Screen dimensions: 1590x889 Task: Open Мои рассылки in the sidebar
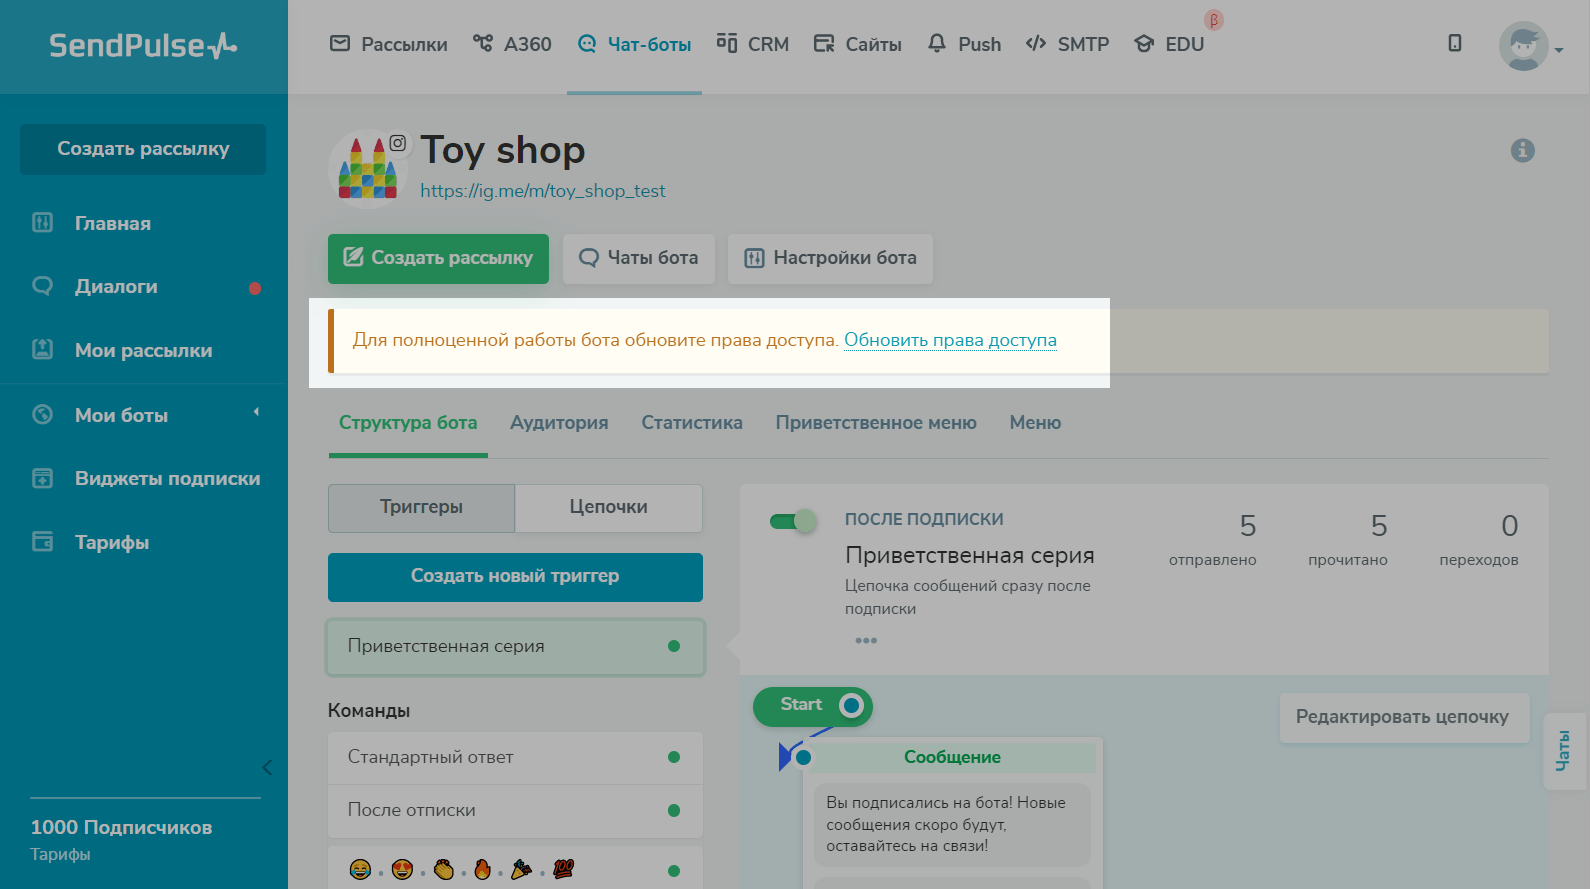pos(144,351)
